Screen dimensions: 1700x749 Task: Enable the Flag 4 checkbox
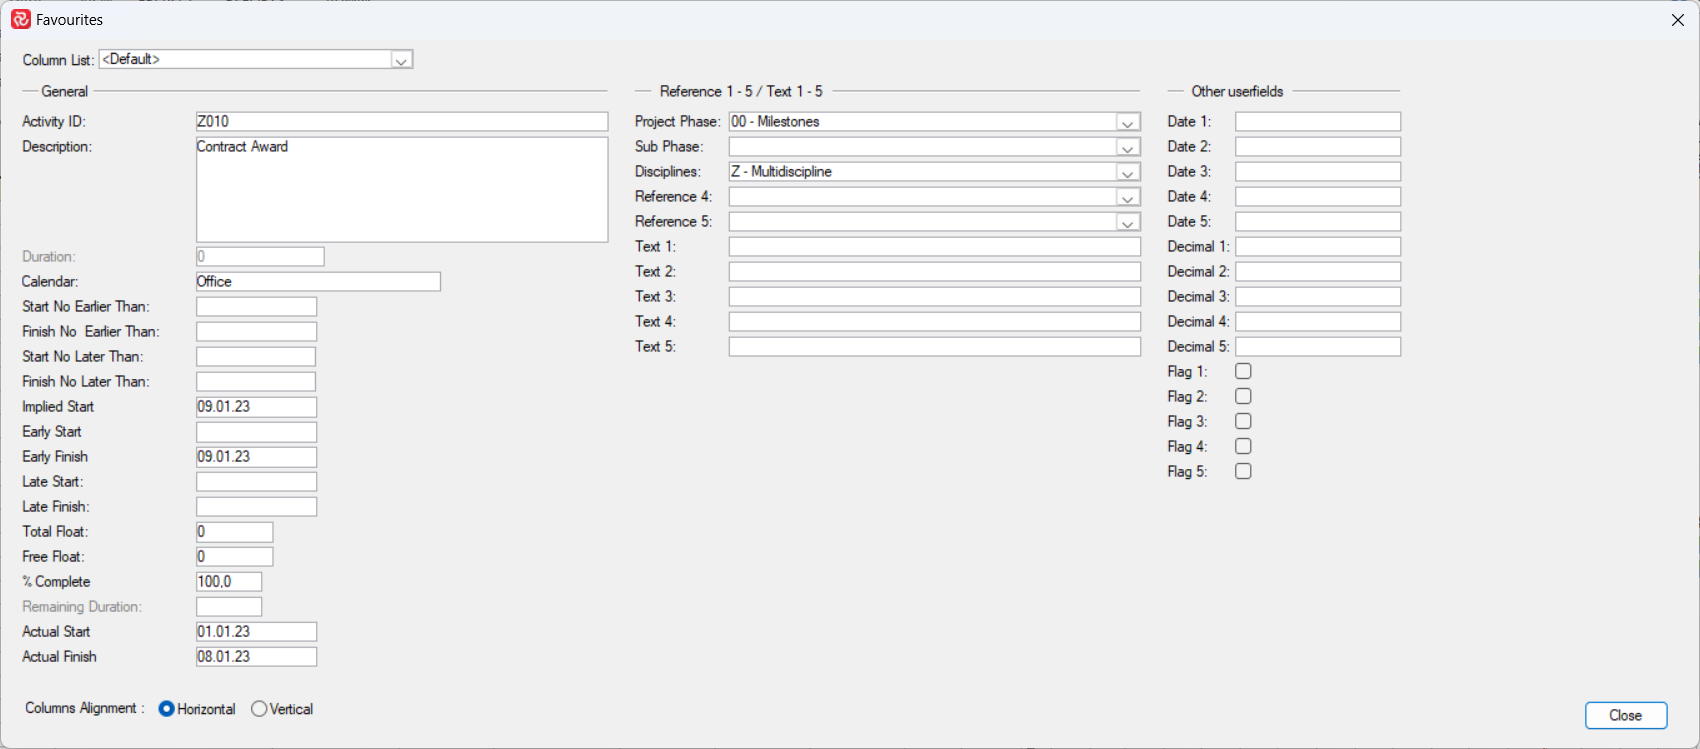1243,446
